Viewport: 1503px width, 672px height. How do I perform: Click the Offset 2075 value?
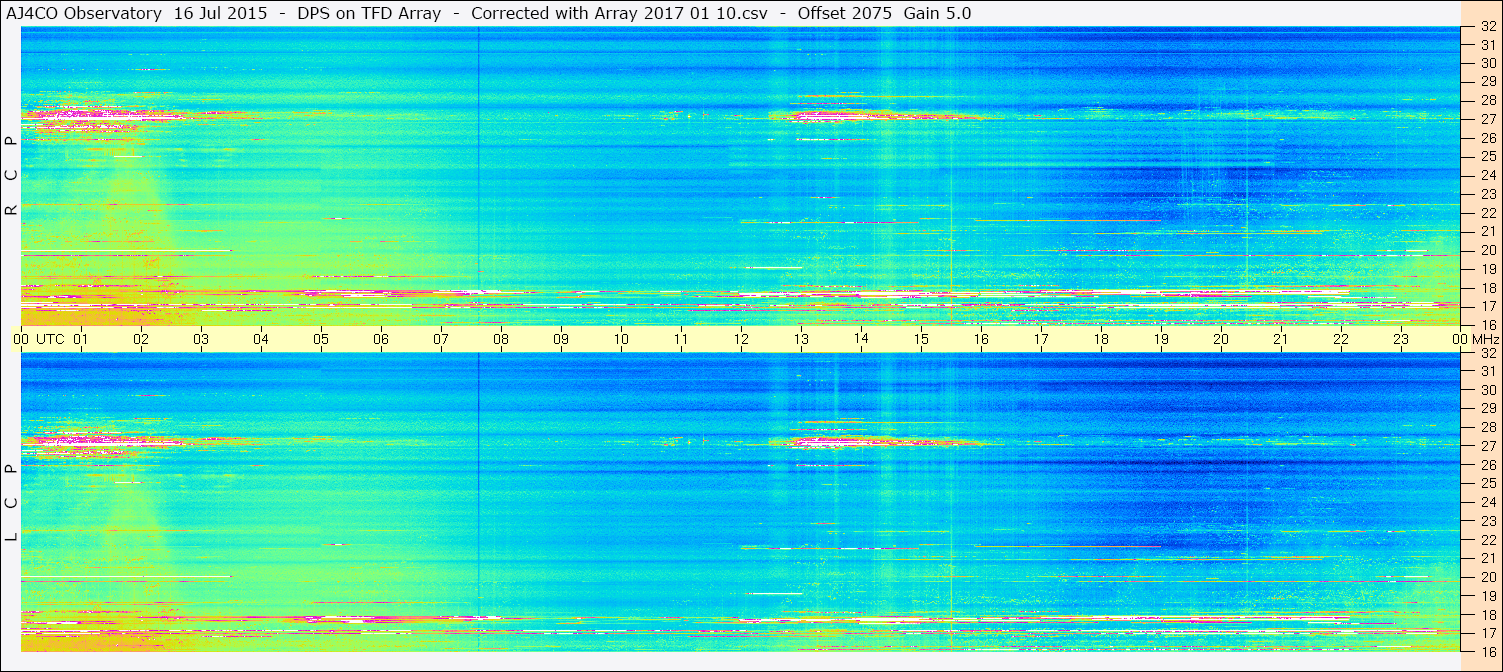(844, 14)
